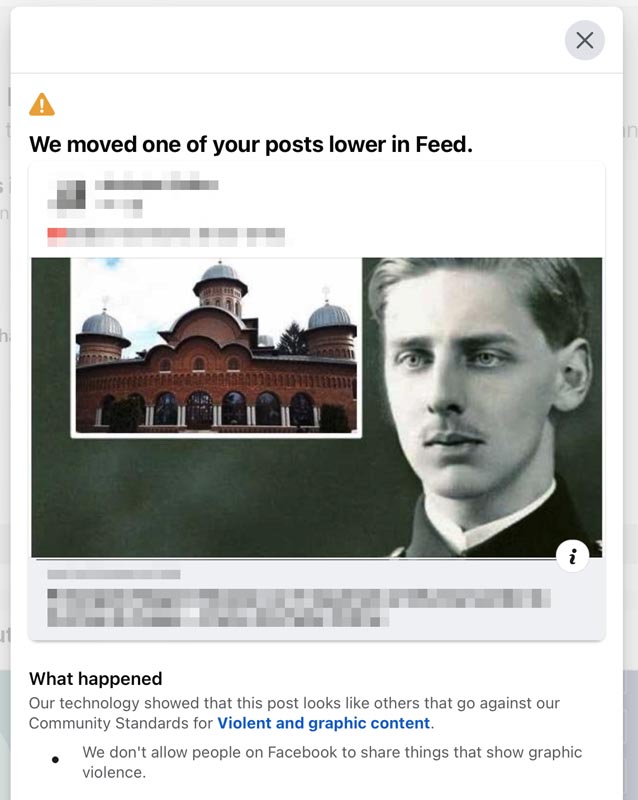This screenshot has width=638, height=800.
Task: Click the black-and-white portrait photo
Action: click(x=485, y=407)
